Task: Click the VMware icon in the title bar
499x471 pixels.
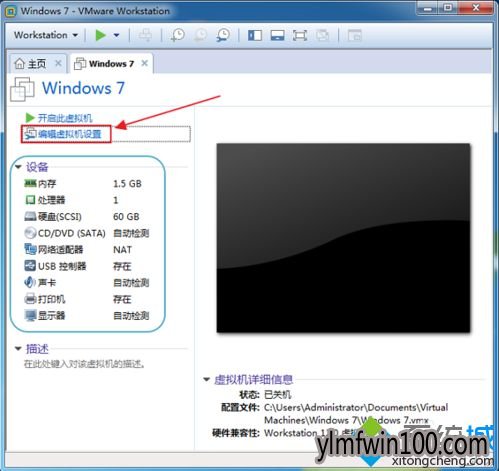Action: coord(10,11)
